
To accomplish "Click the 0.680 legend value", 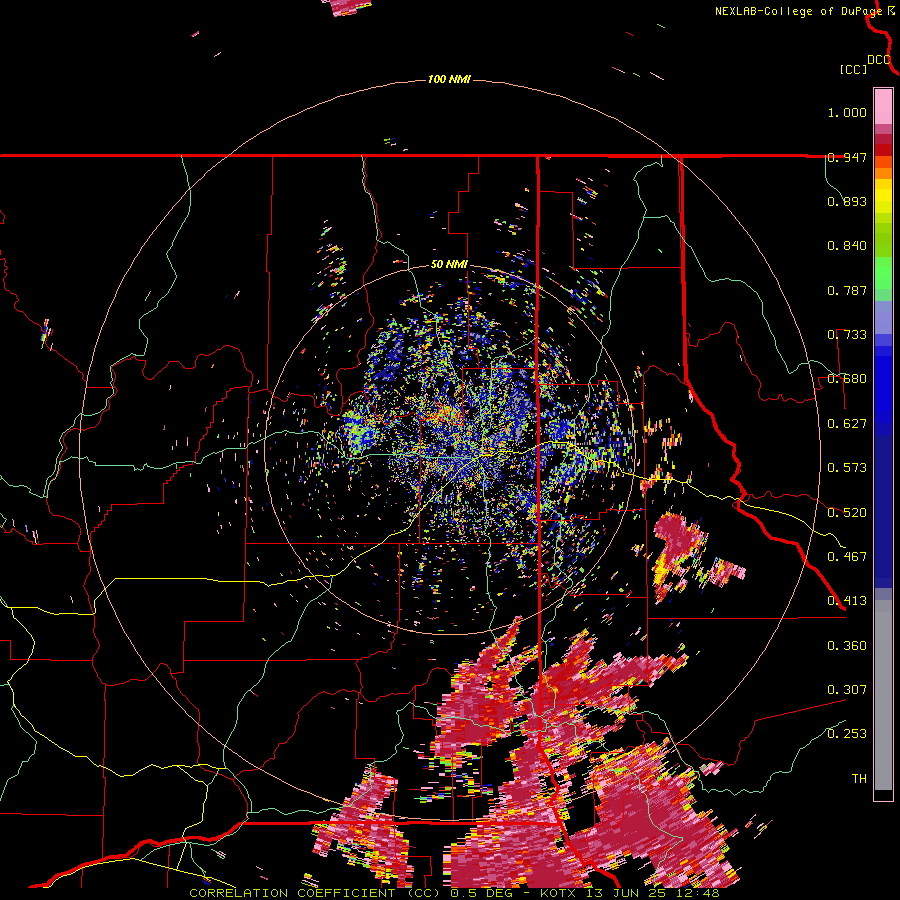I will [x=847, y=379].
